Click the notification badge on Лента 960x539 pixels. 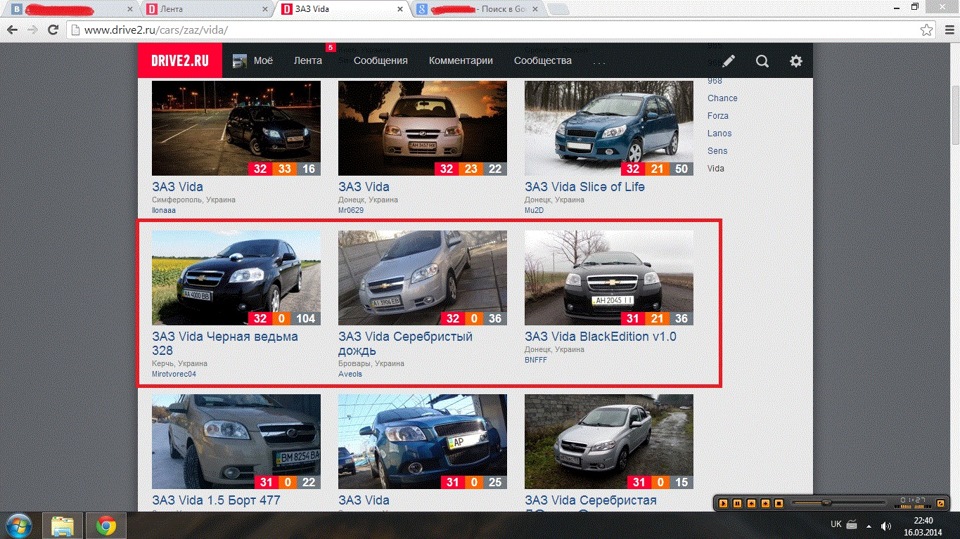(331, 47)
